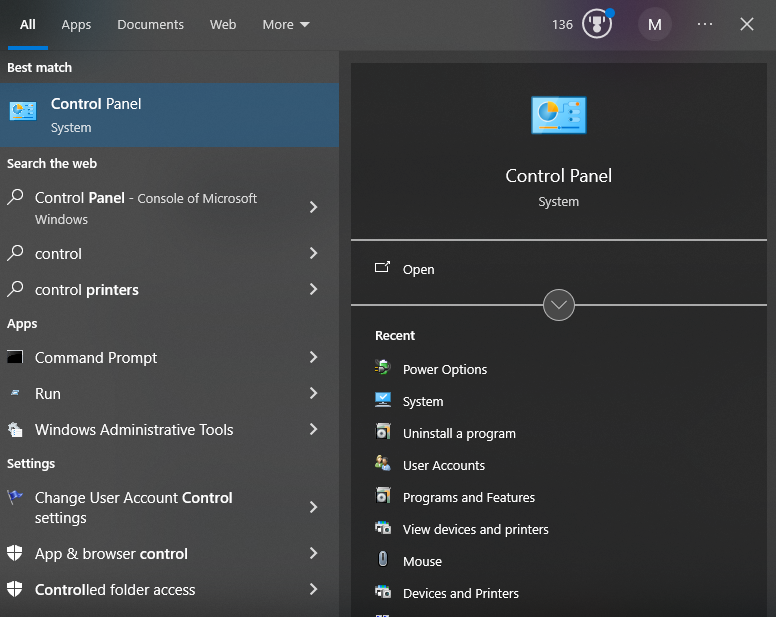The height and width of the screenshot is (617, 776).
Task: Click the large Control Panel preview icon
Action: click(x=558, y=115)
